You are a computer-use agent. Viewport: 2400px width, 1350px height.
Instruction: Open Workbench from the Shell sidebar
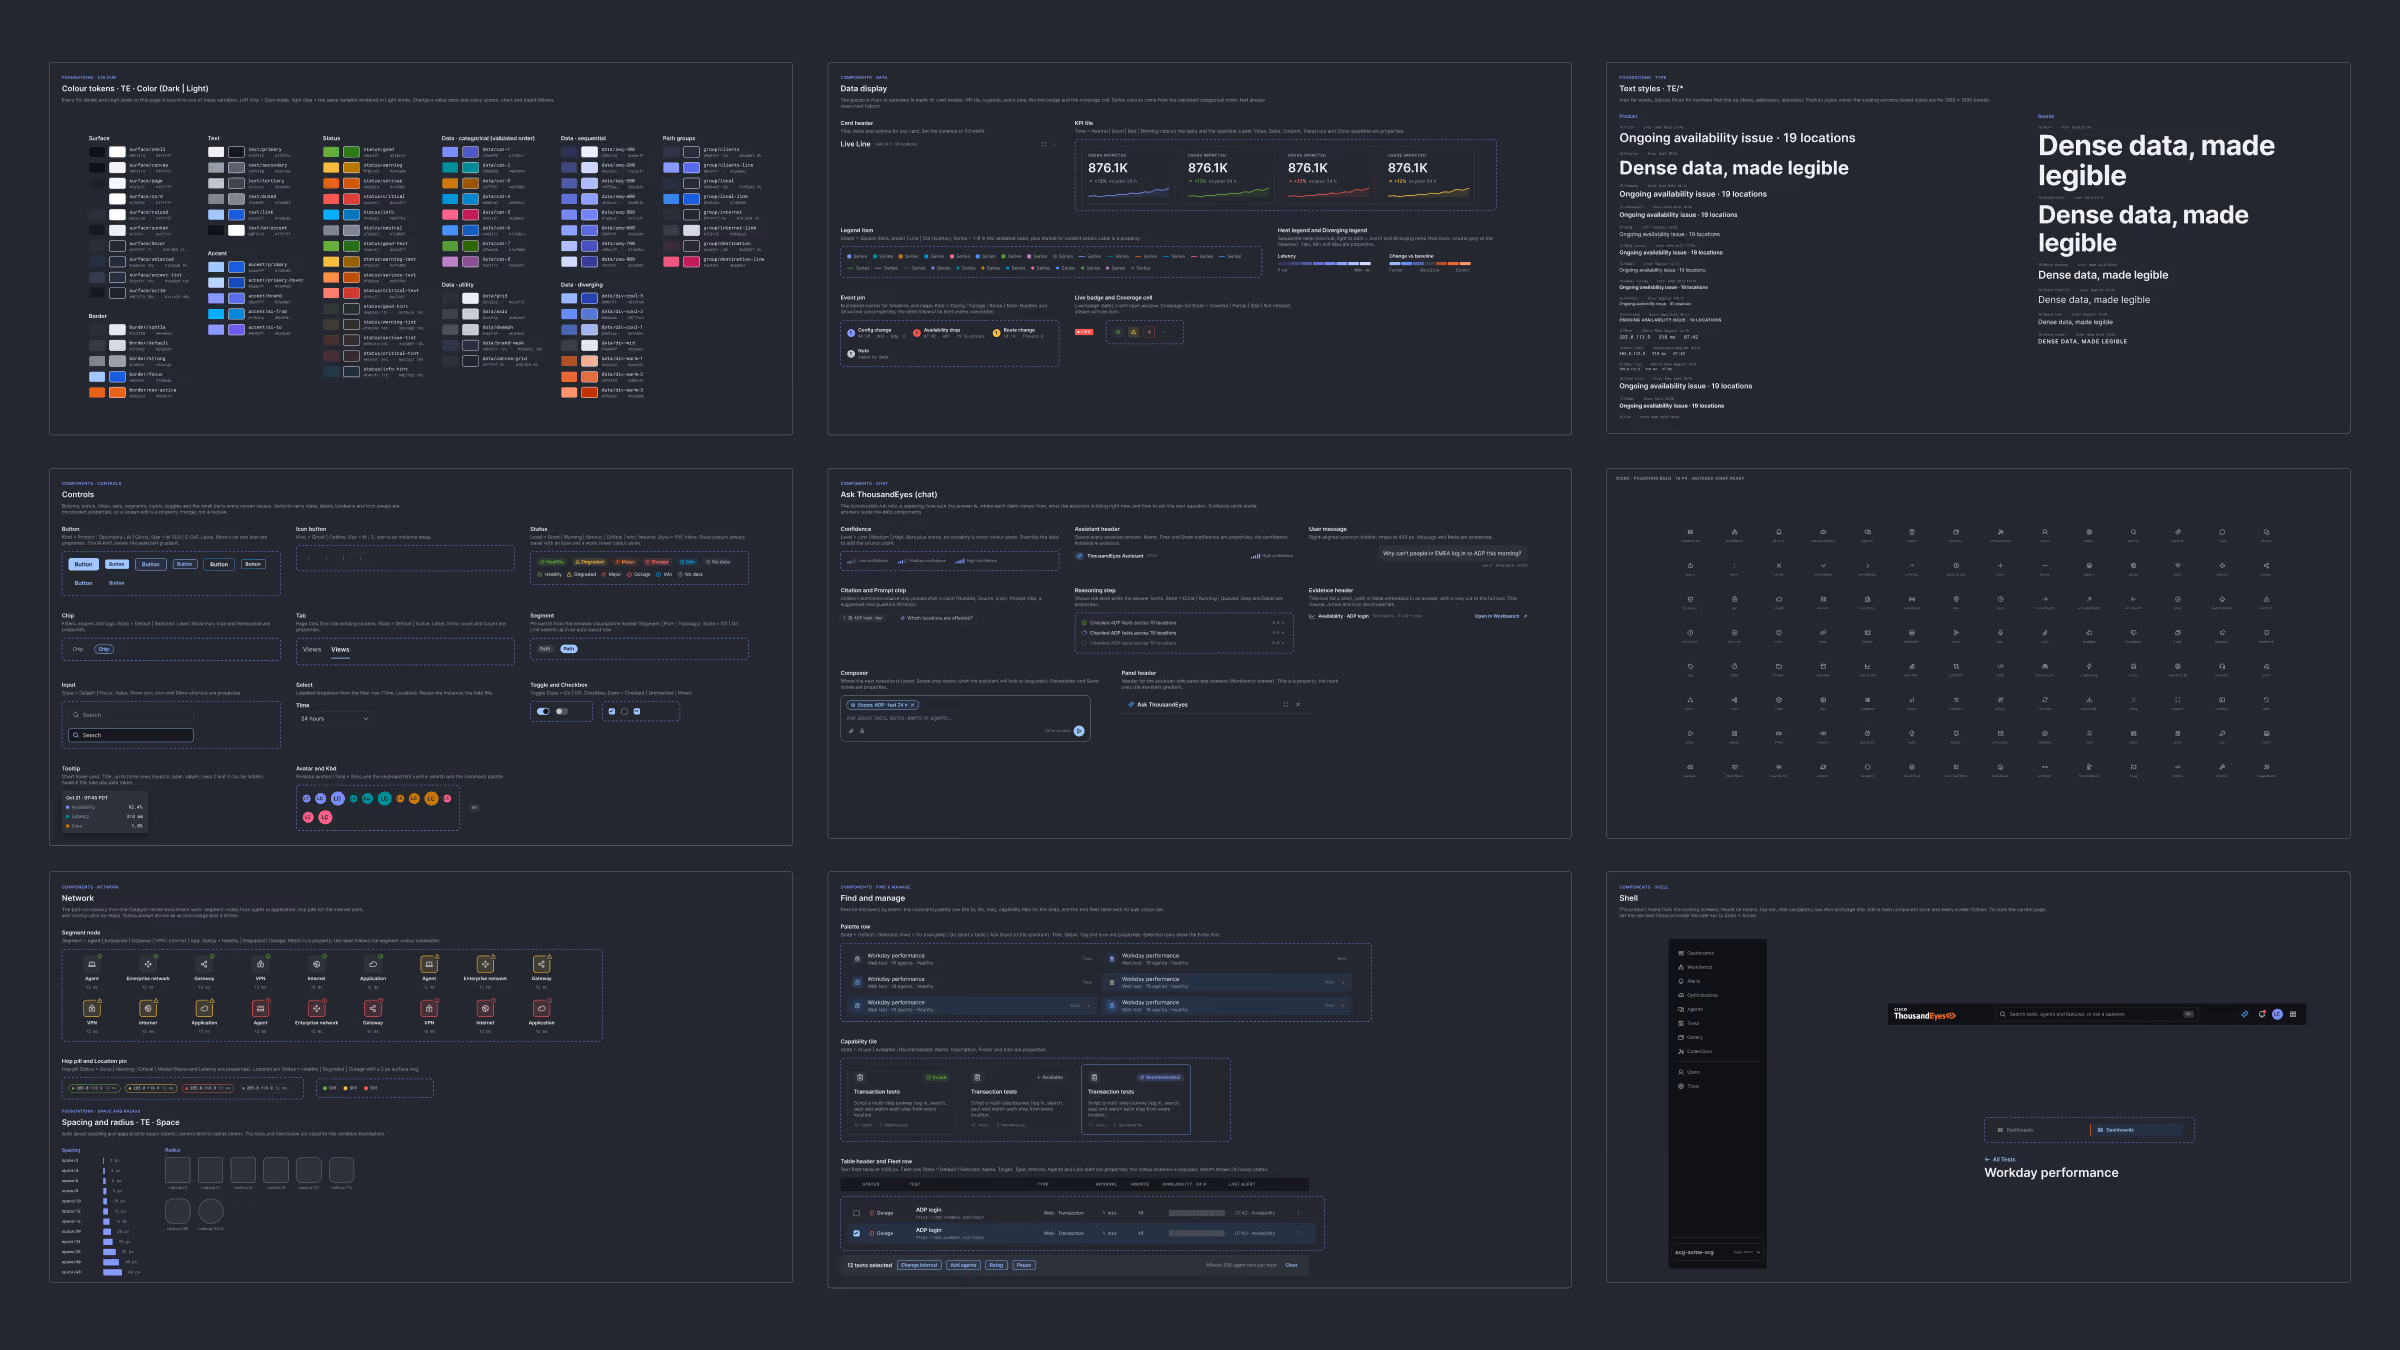[x=1695, y=967]
